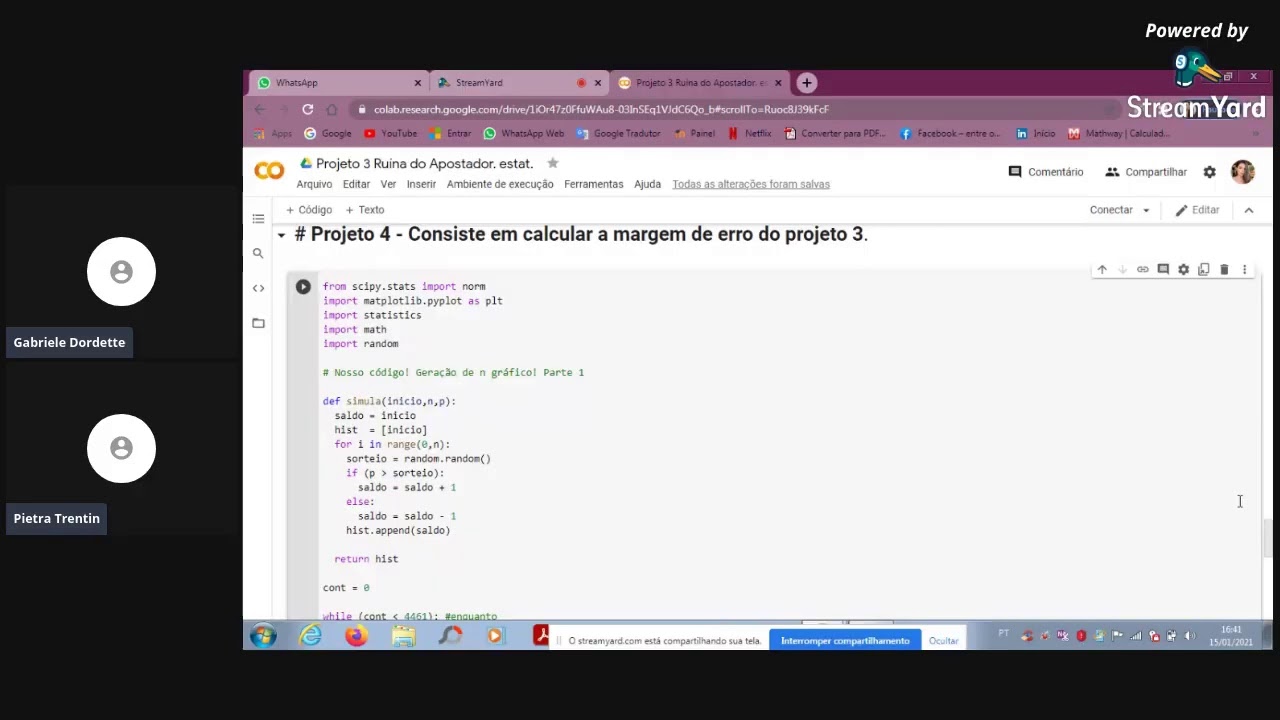Image resolution: width=1280 pixels, height=720 pixels.
Task: Open Windows Start button
Action: (263, 636)
